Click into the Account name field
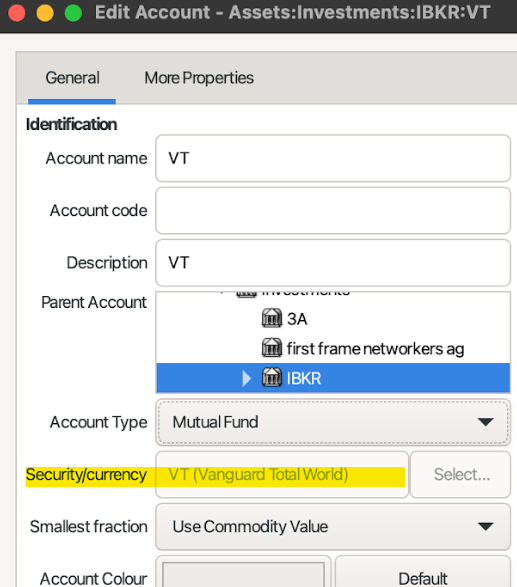 [333, 158]
